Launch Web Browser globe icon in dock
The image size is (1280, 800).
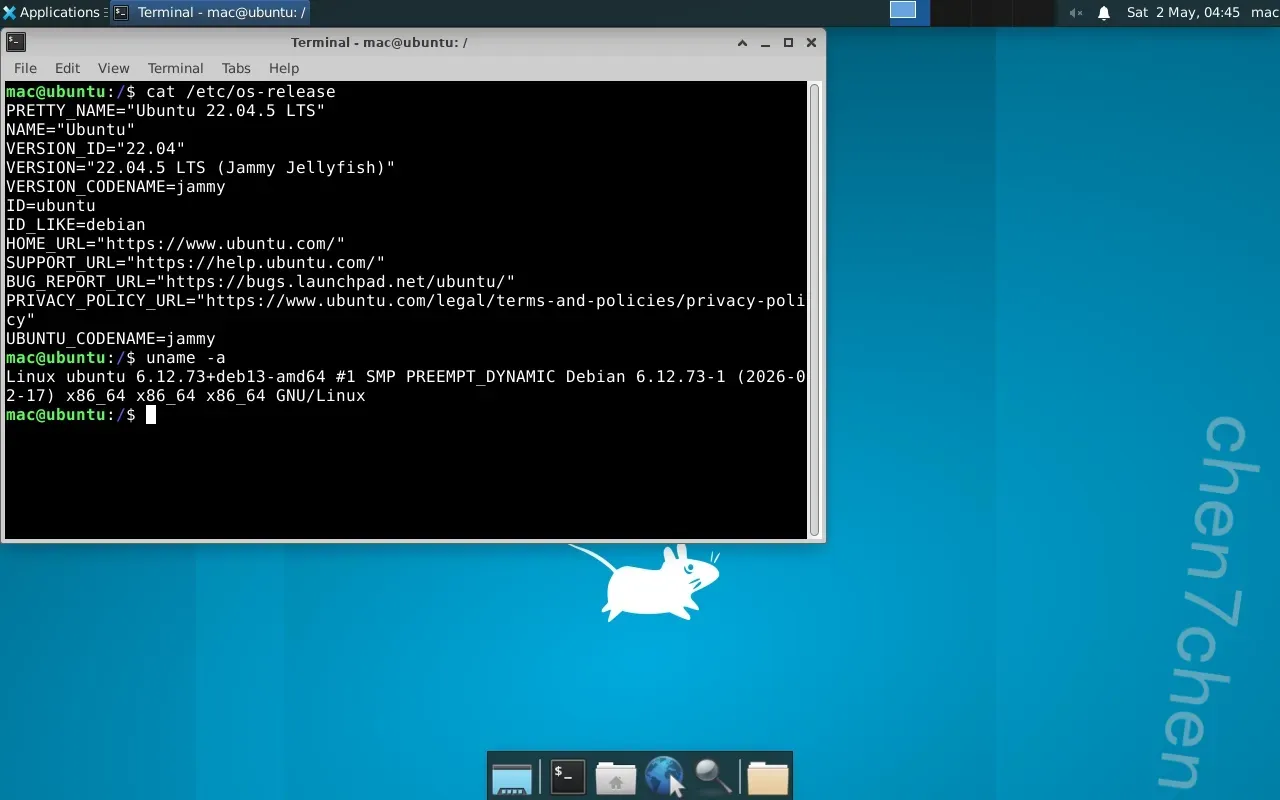pos(664,776)
